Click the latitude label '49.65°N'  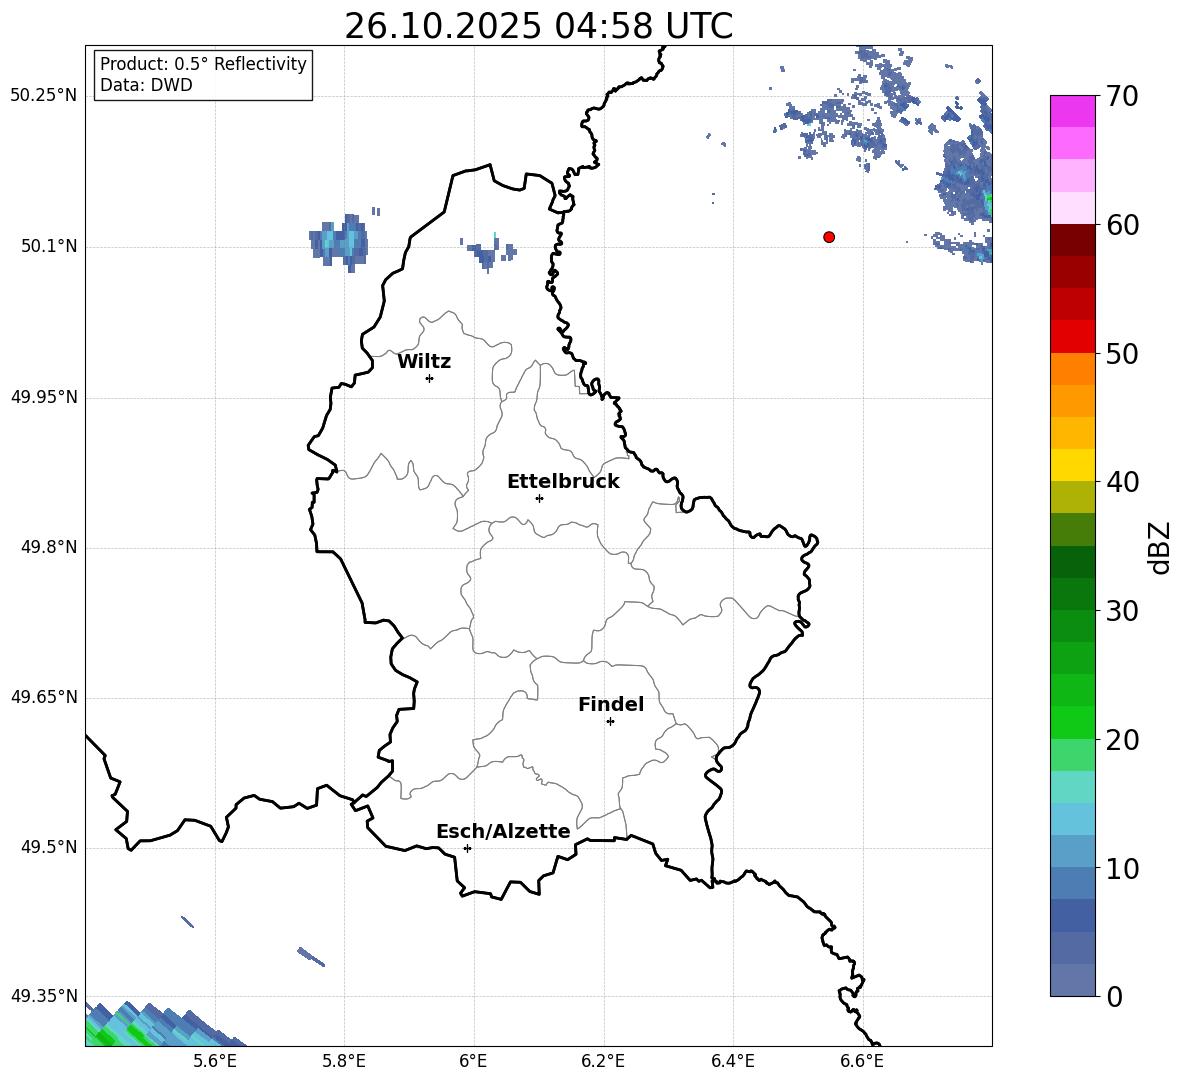[44, 697]
